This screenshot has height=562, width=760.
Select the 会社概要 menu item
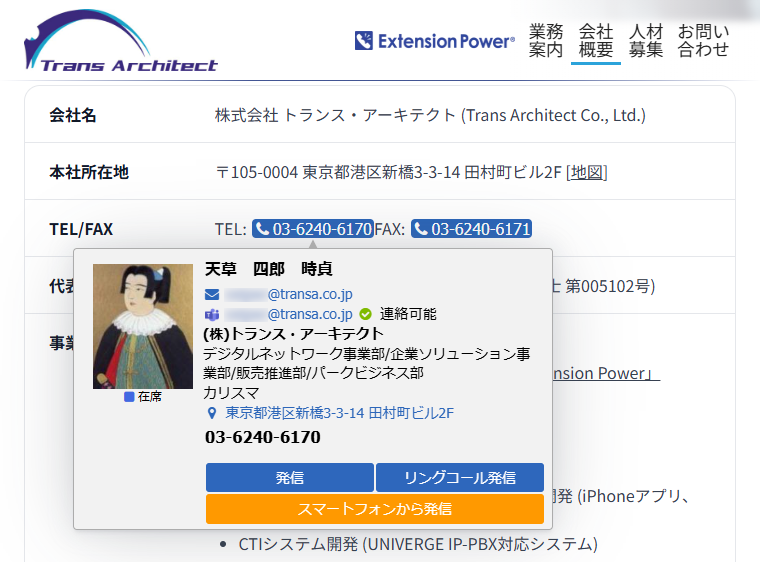596,41
